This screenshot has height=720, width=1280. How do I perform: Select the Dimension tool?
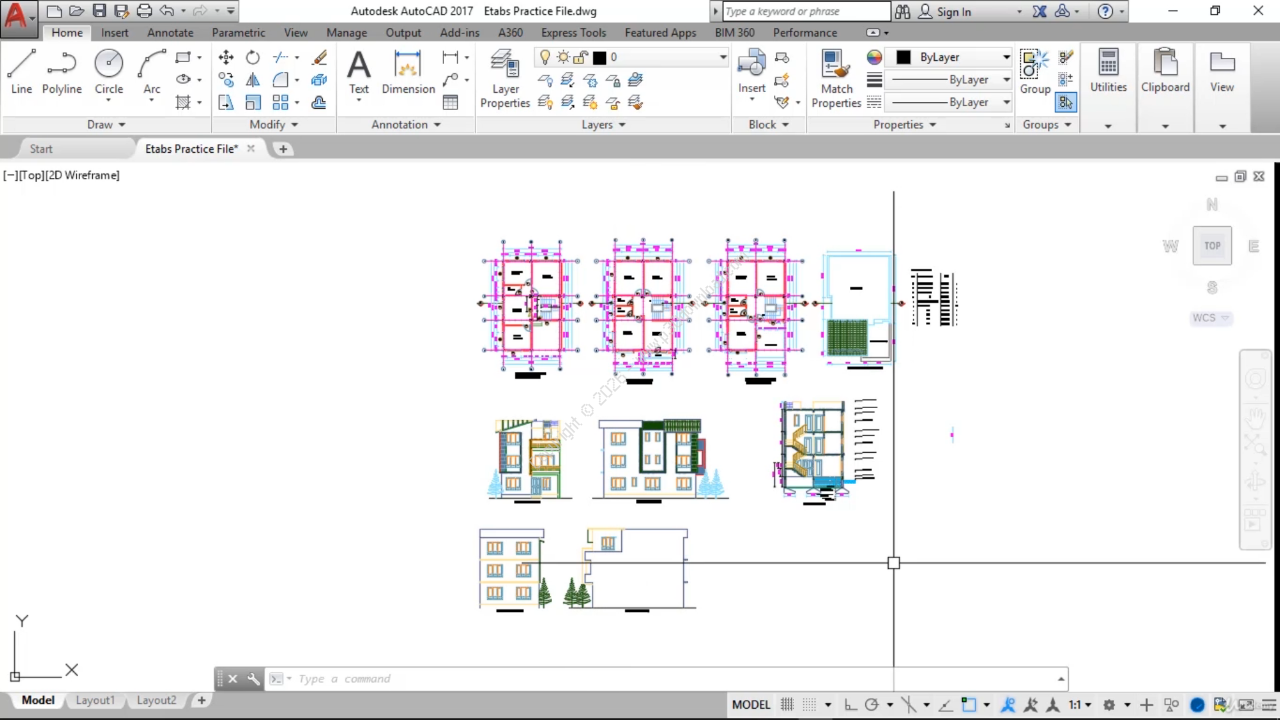[408, 74]
